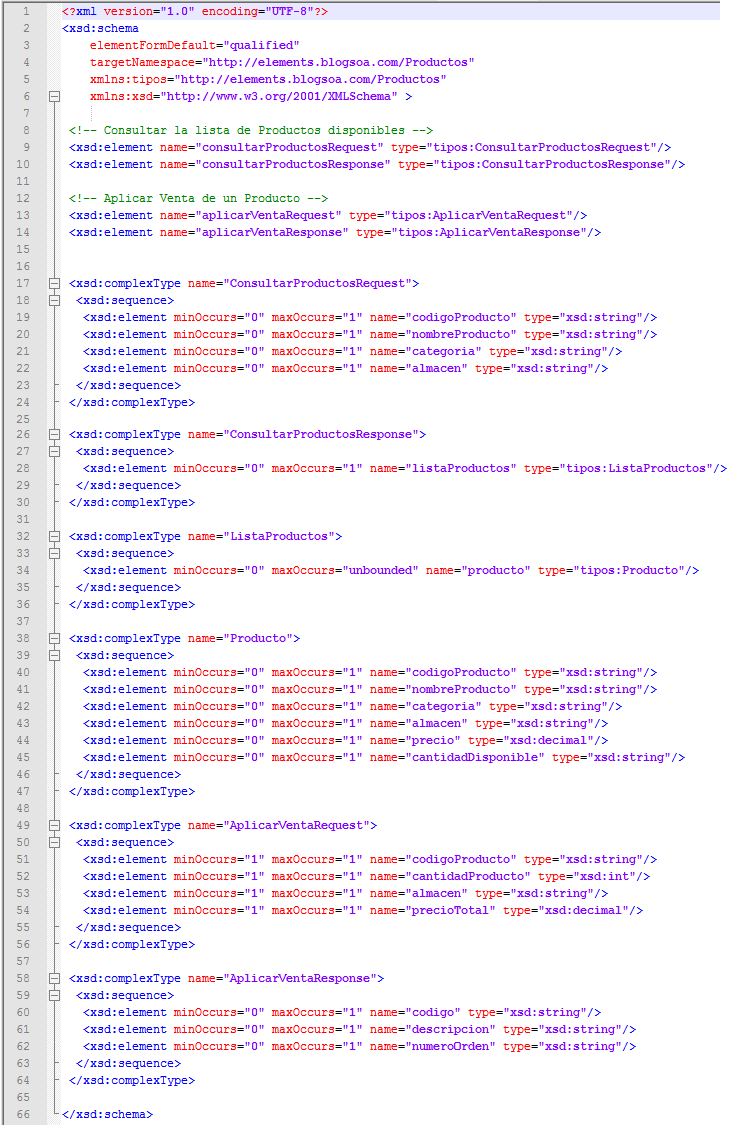Click the consultarProductosResponse element name
Image resolution: width=733 pixels, height=1125 pixels.
coord(293,164)
